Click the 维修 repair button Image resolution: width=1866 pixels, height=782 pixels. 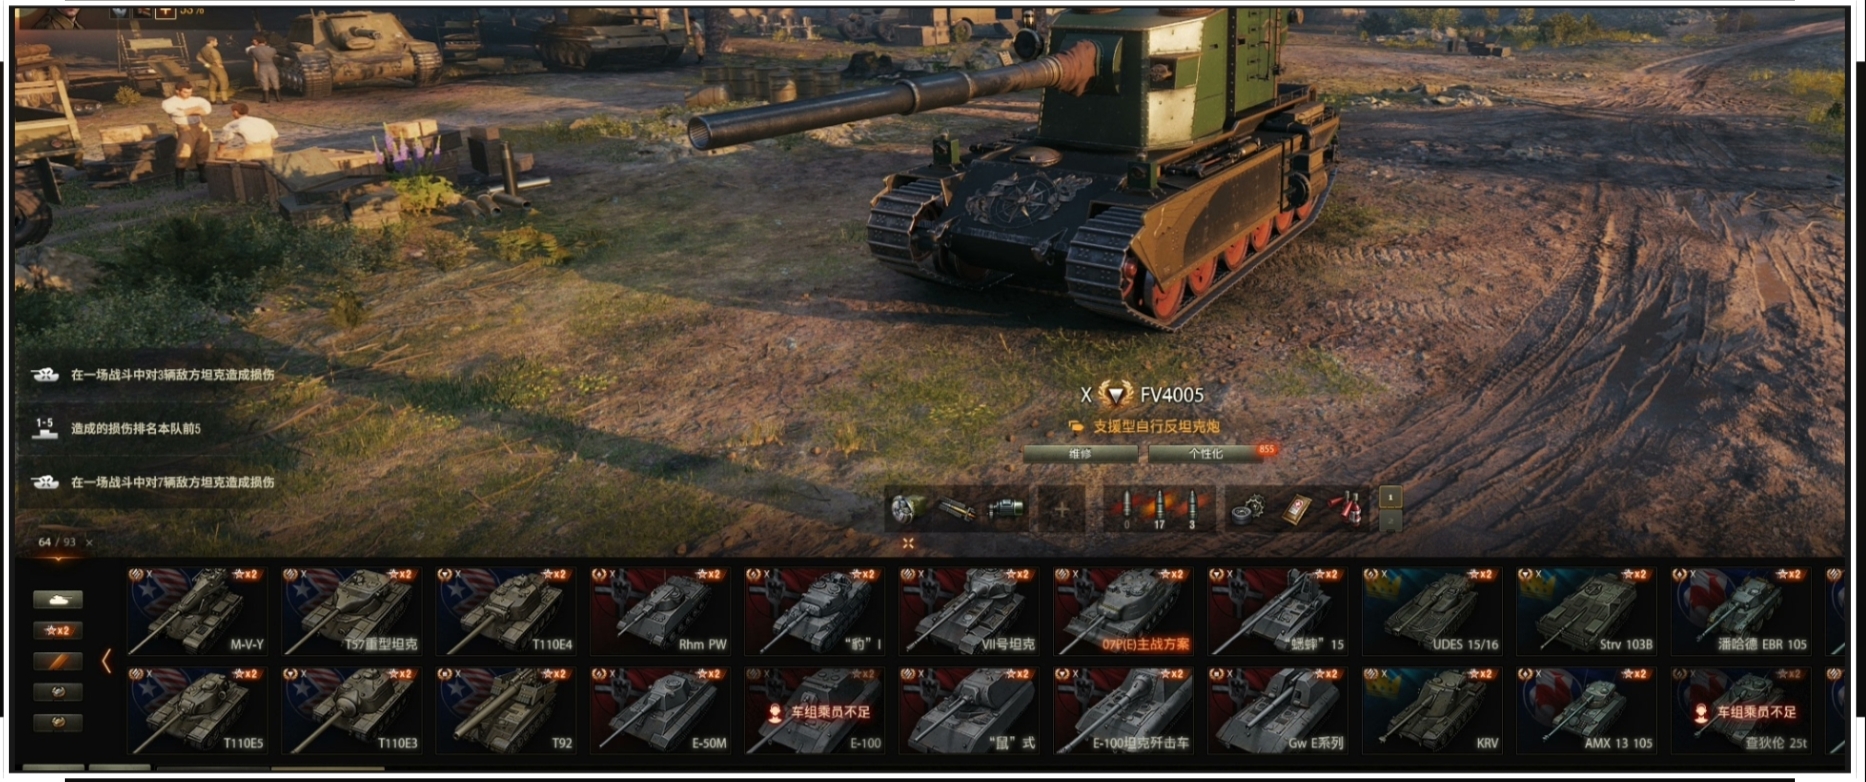[1080, 453]
